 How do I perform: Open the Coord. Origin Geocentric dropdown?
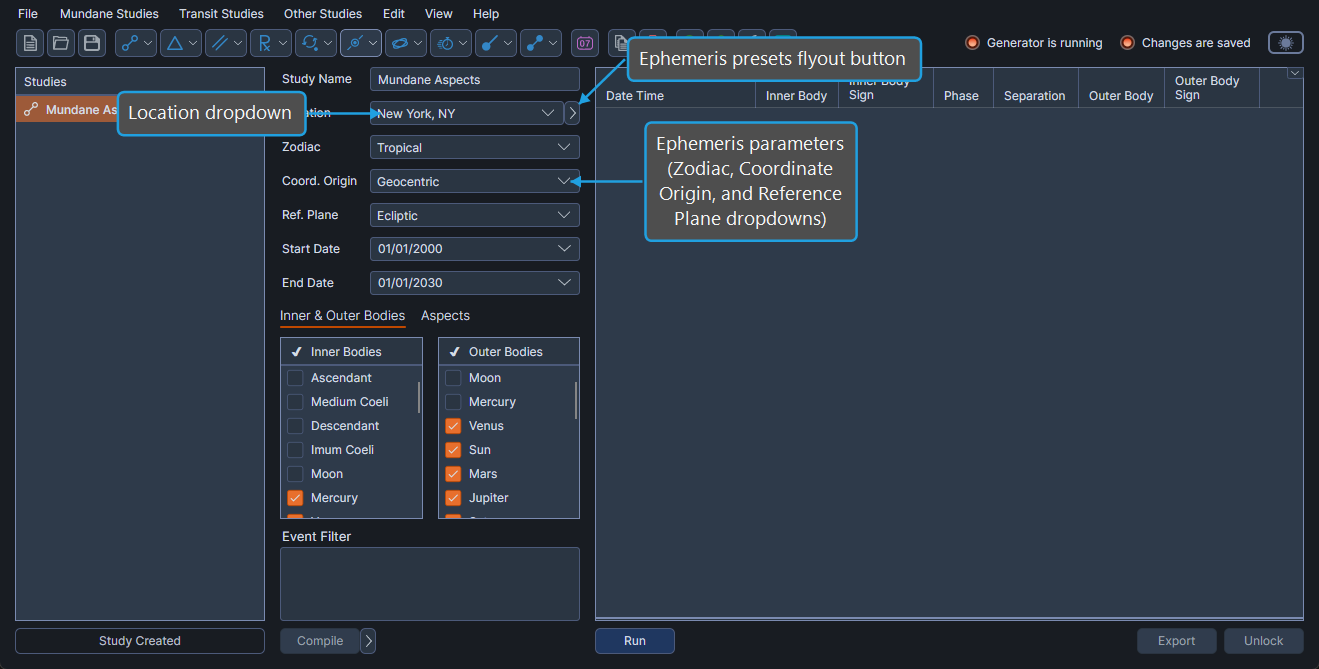click(x=475, y=181)
